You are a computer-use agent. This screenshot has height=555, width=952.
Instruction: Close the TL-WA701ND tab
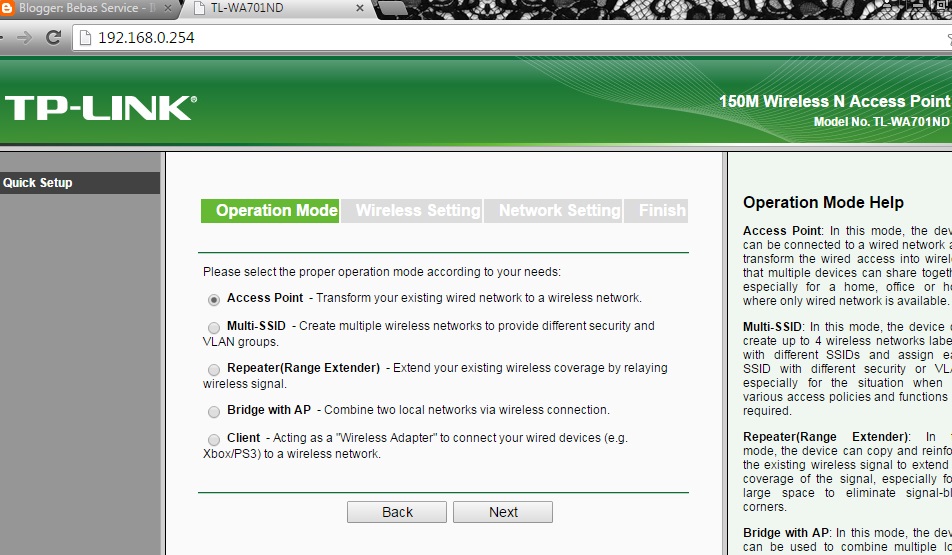pos(359,8)
